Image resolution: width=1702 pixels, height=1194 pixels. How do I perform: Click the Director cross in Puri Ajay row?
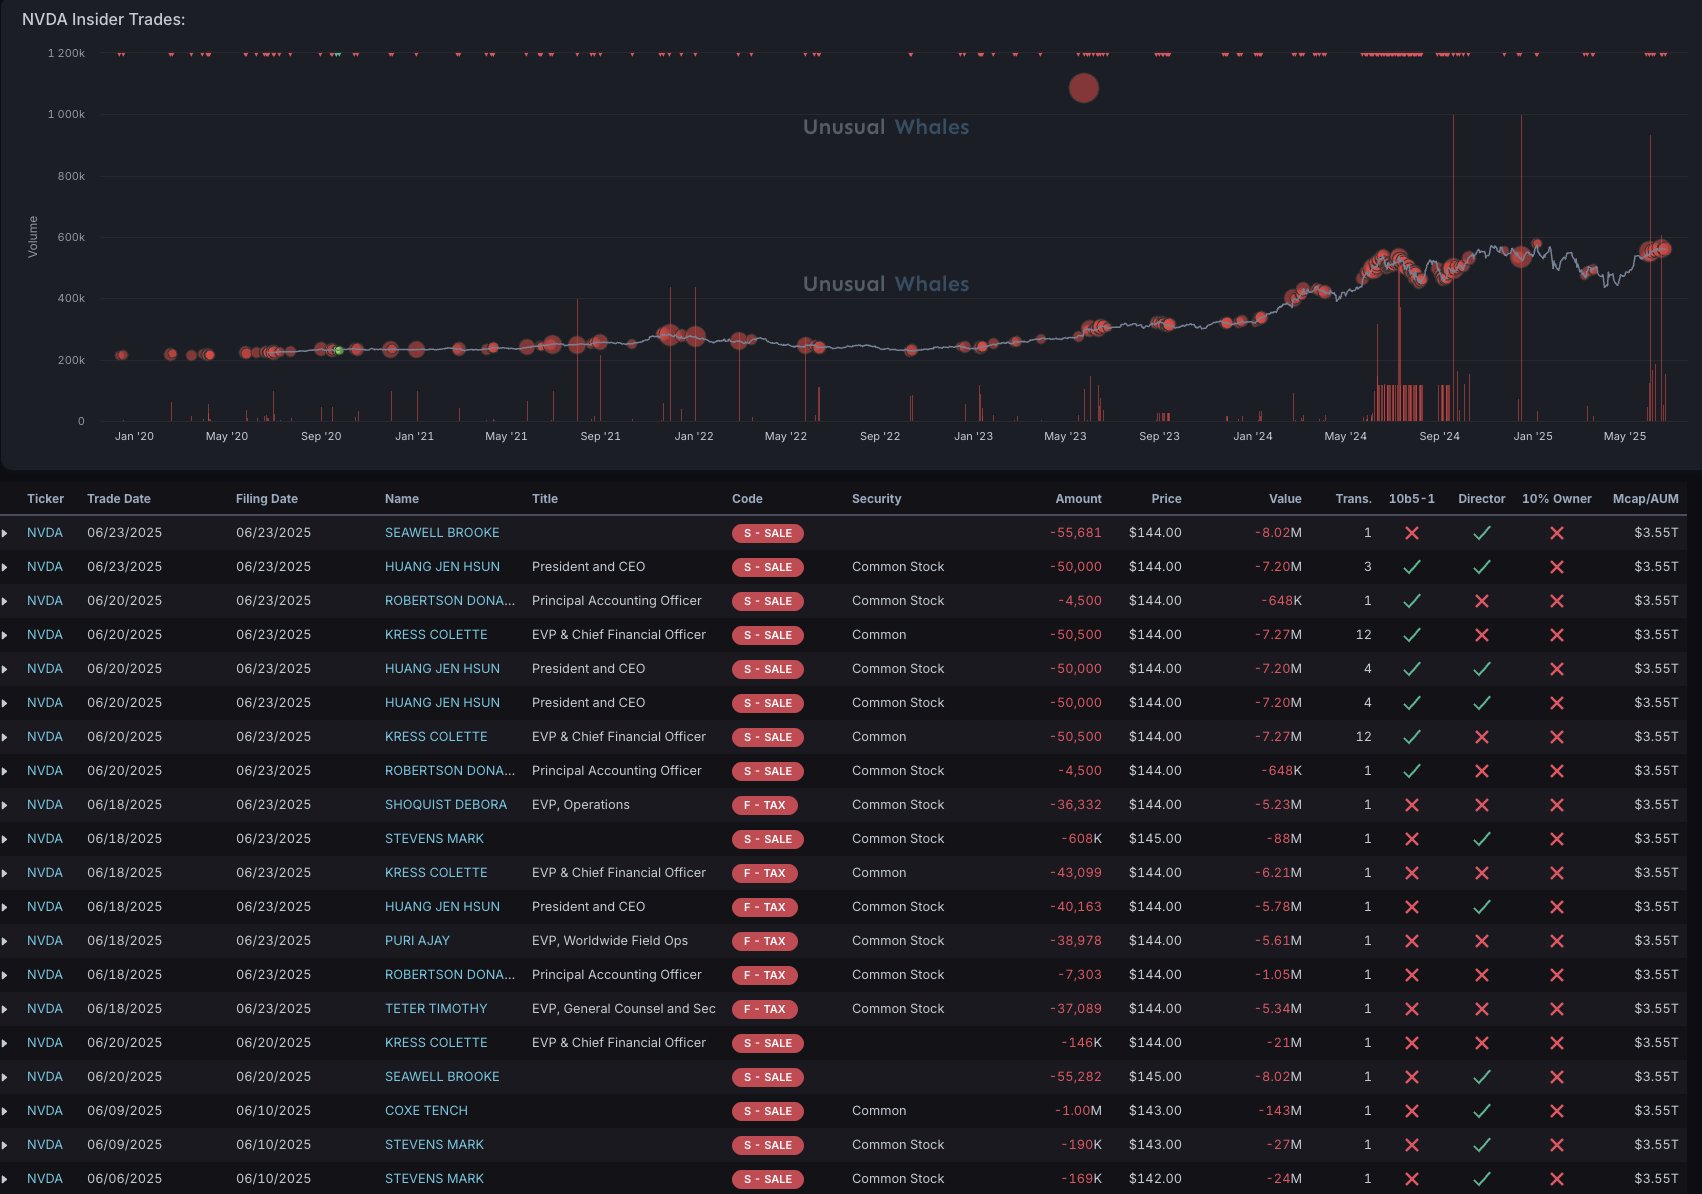coord(1481,941)
